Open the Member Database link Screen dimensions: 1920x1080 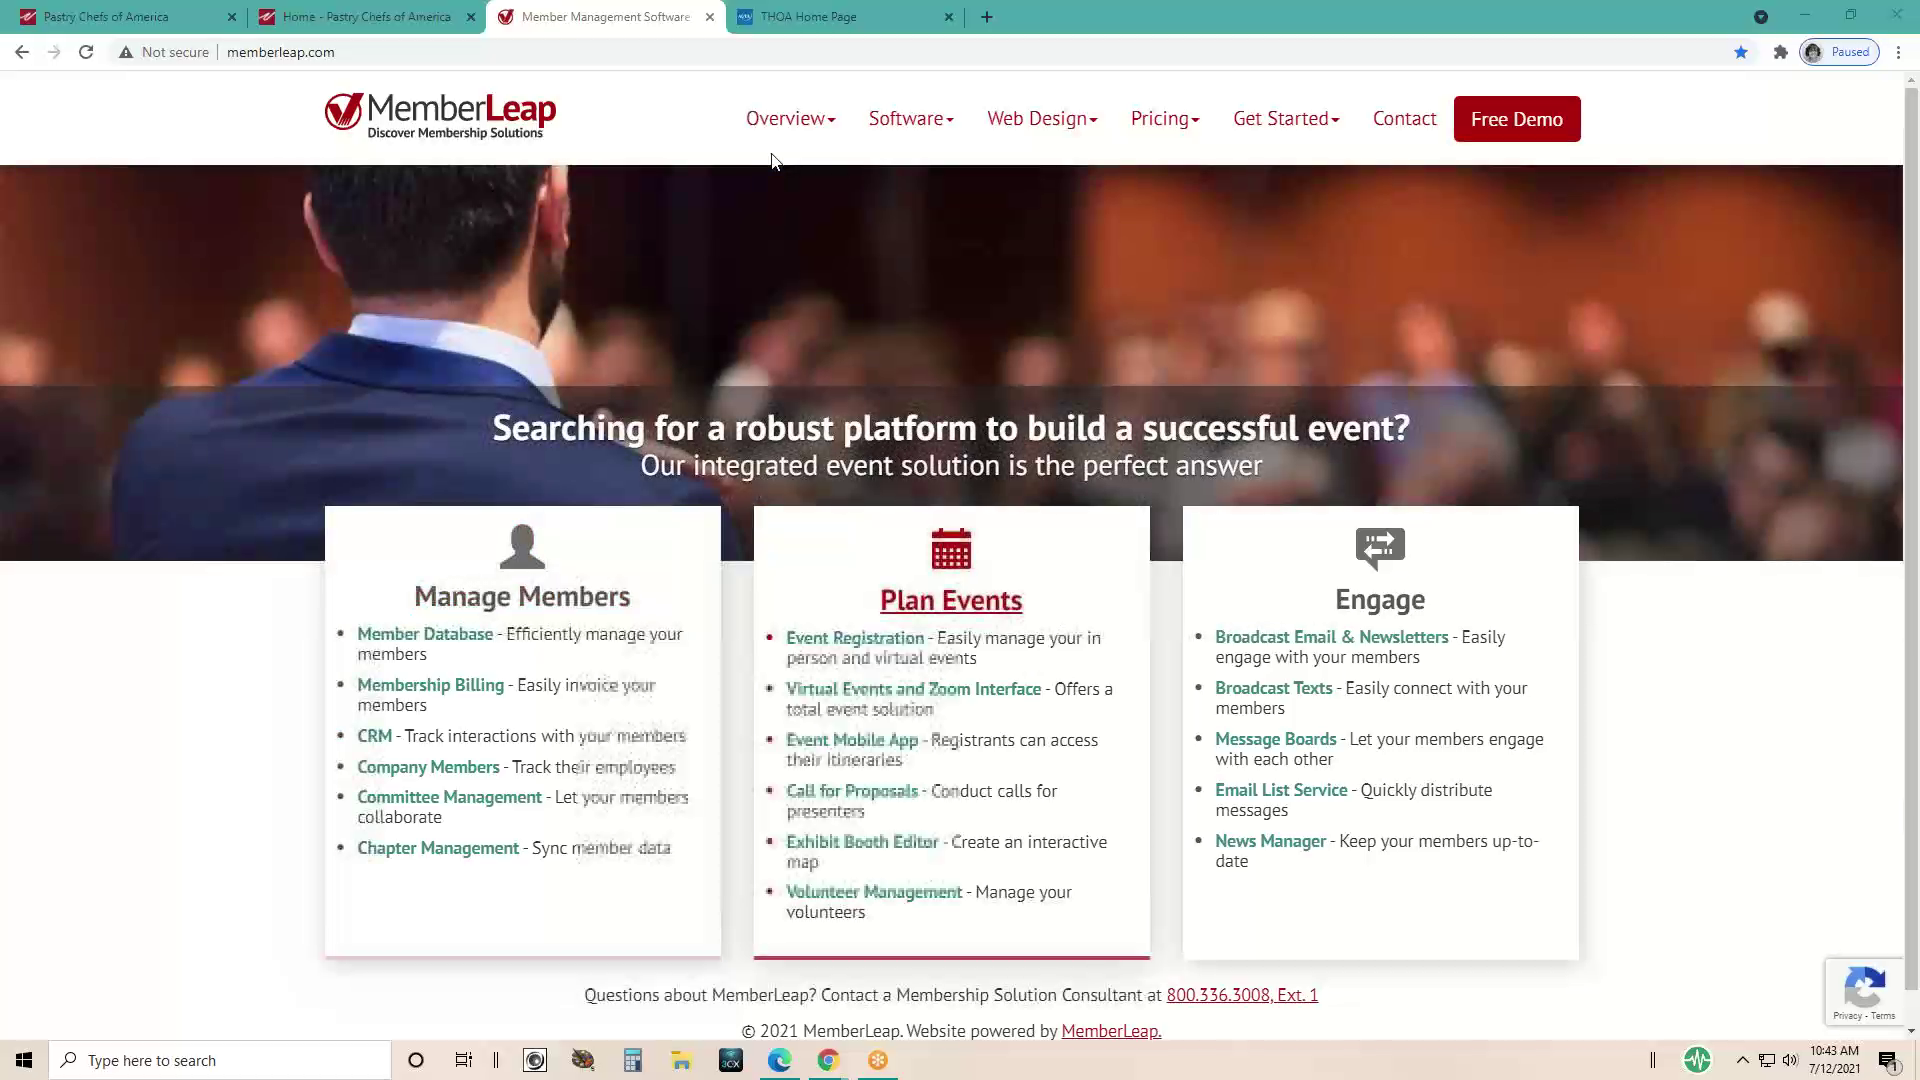tap(425, 634)
